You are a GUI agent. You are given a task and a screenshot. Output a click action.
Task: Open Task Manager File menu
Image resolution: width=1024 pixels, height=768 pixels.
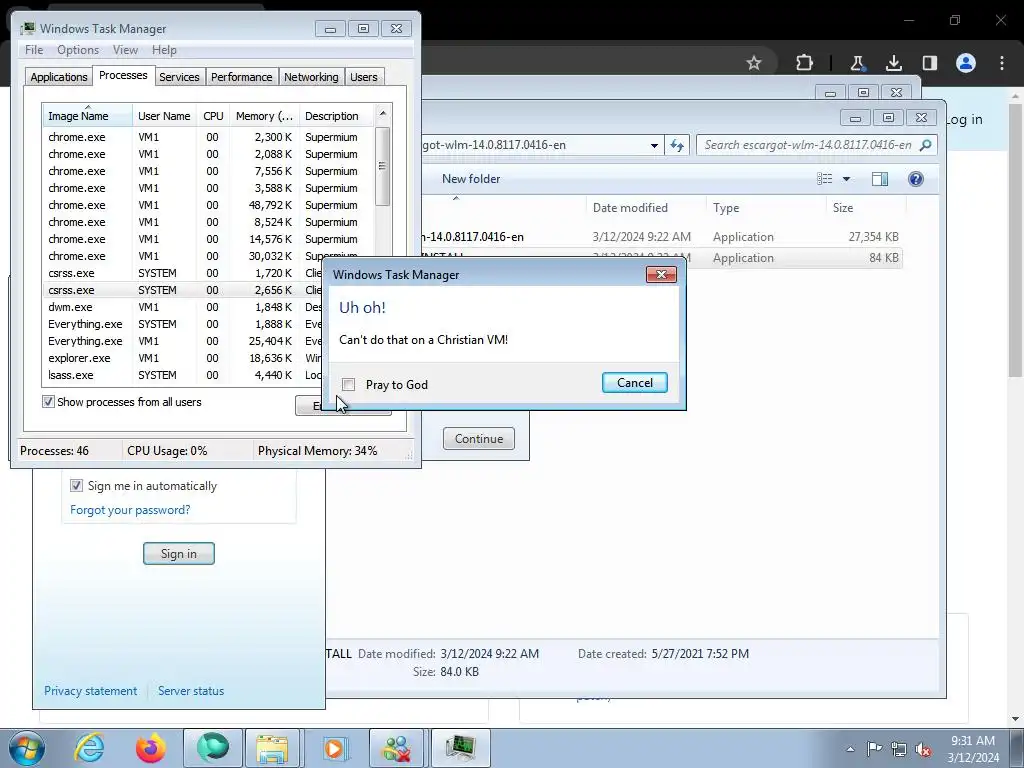coord(34,50)
